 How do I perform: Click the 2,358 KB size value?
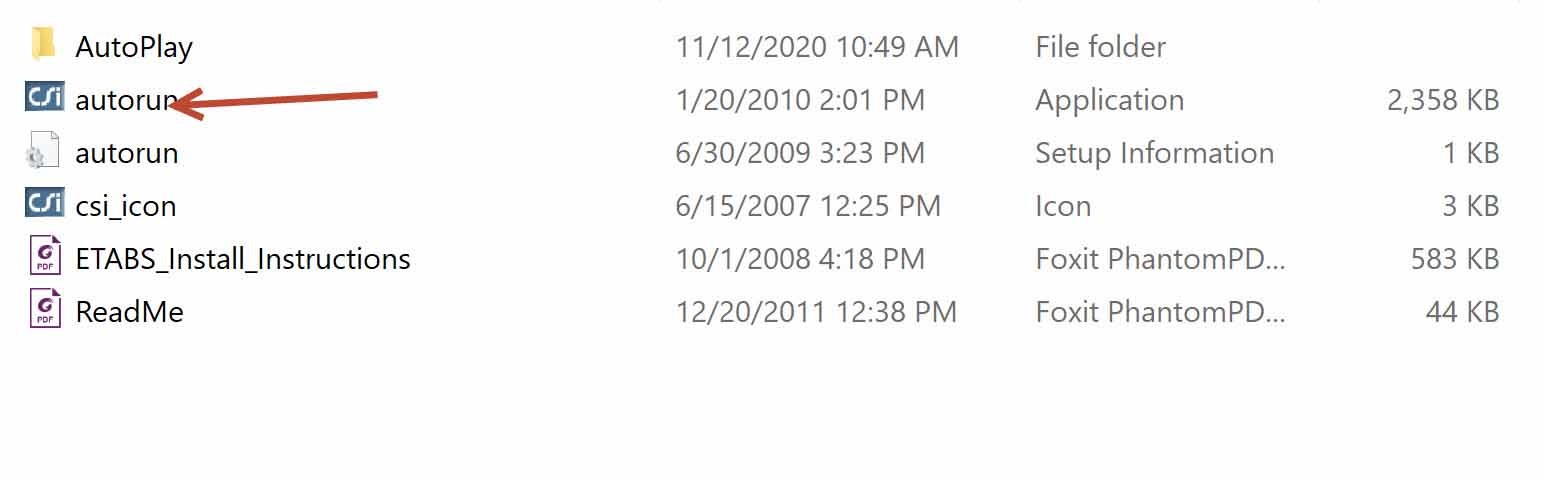click(1443, 100)
